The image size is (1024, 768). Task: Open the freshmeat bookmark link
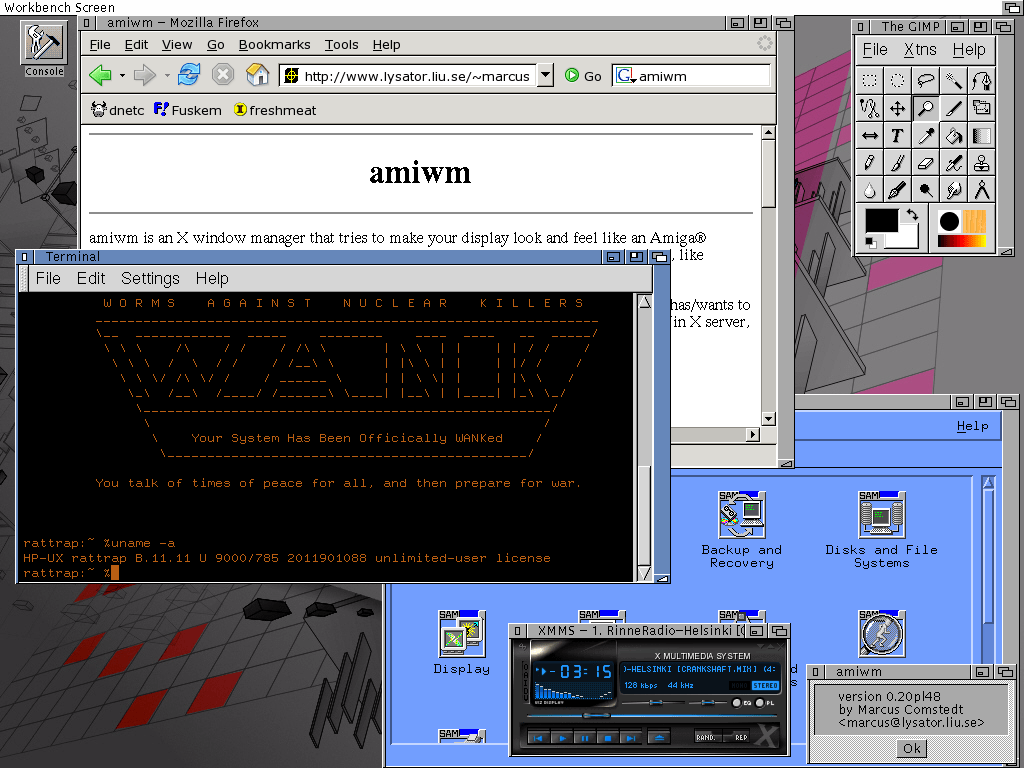274,110
